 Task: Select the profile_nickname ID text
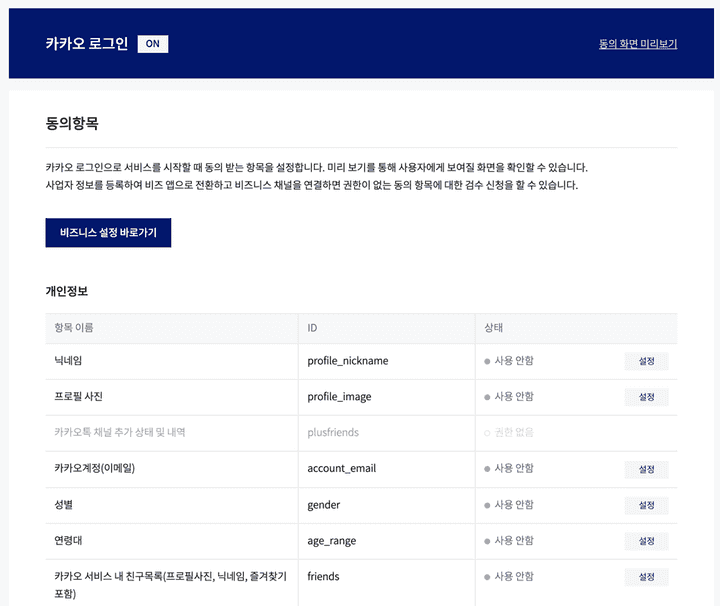(347, 361)
